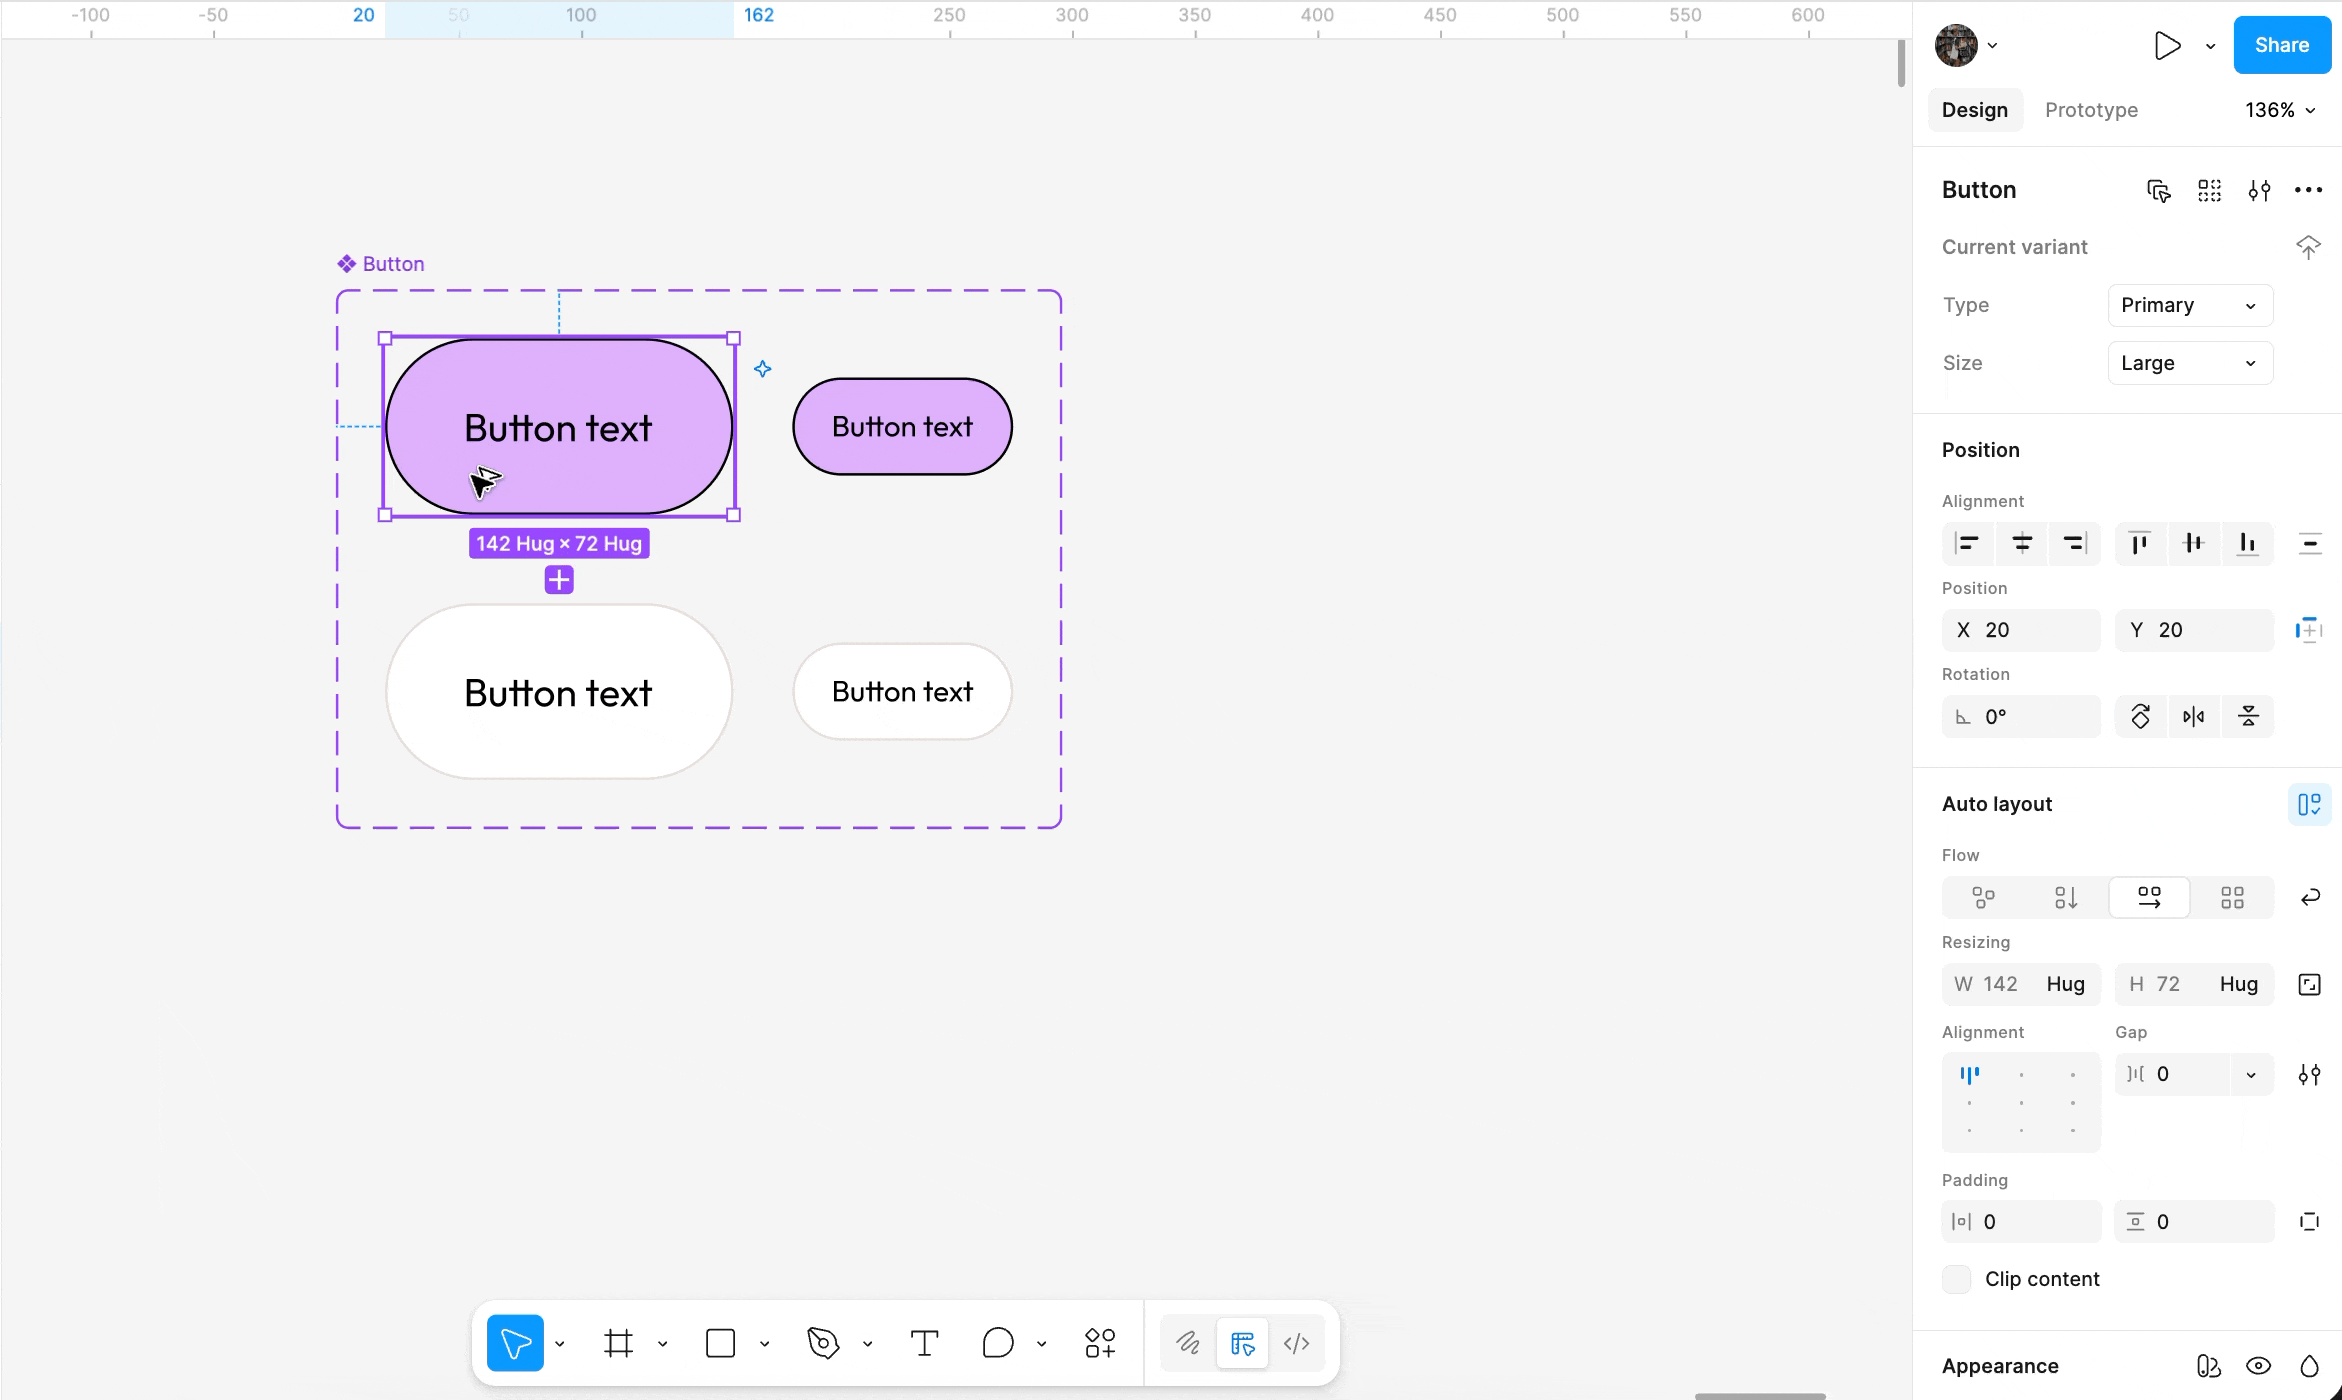Click the Present play button

pos(2166,45)
